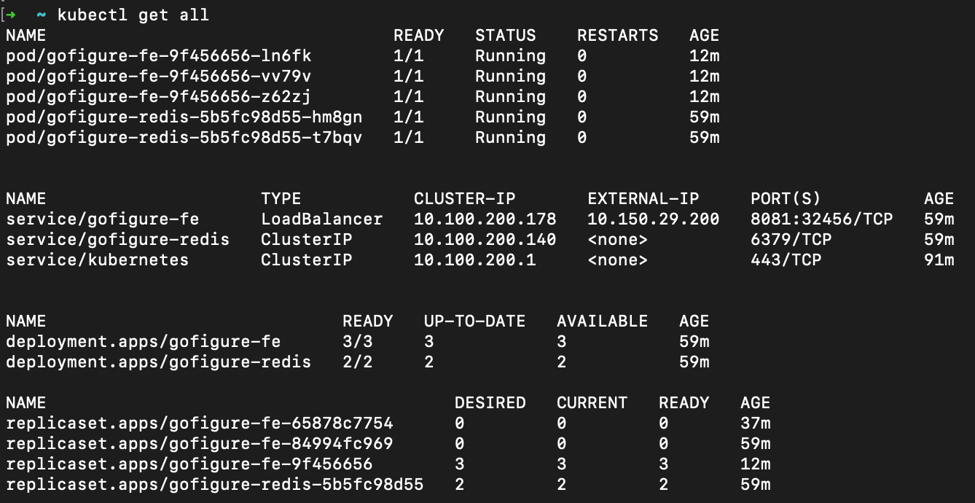Select external IP 10.150.29.200
Viewport: 975px width, 503px height.
coord(653,219)
